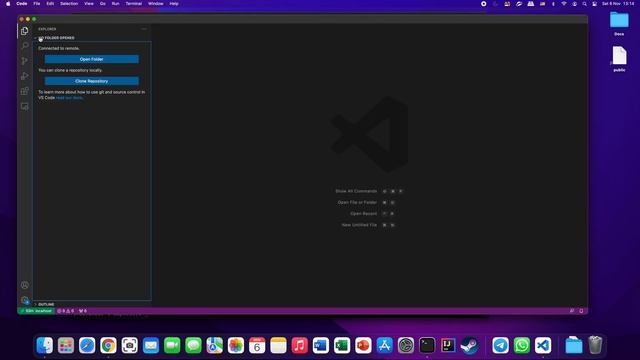Open the Apple menu
640x360 pixels.
[x=8, y=4]
